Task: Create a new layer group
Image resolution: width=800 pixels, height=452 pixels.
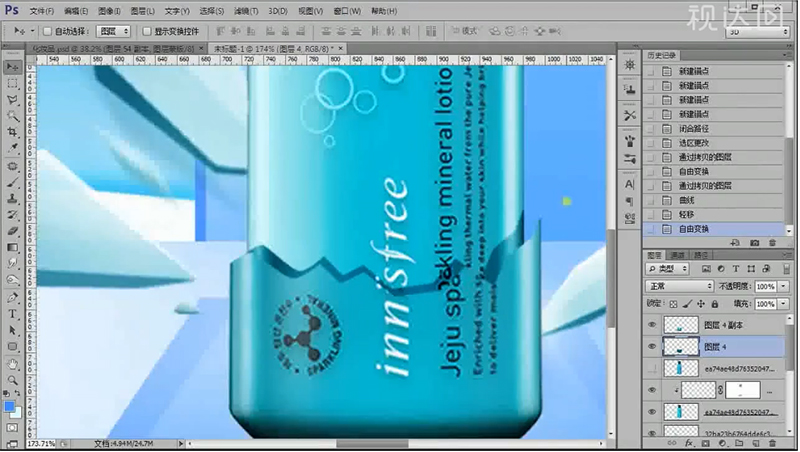Action: point(739,443)
